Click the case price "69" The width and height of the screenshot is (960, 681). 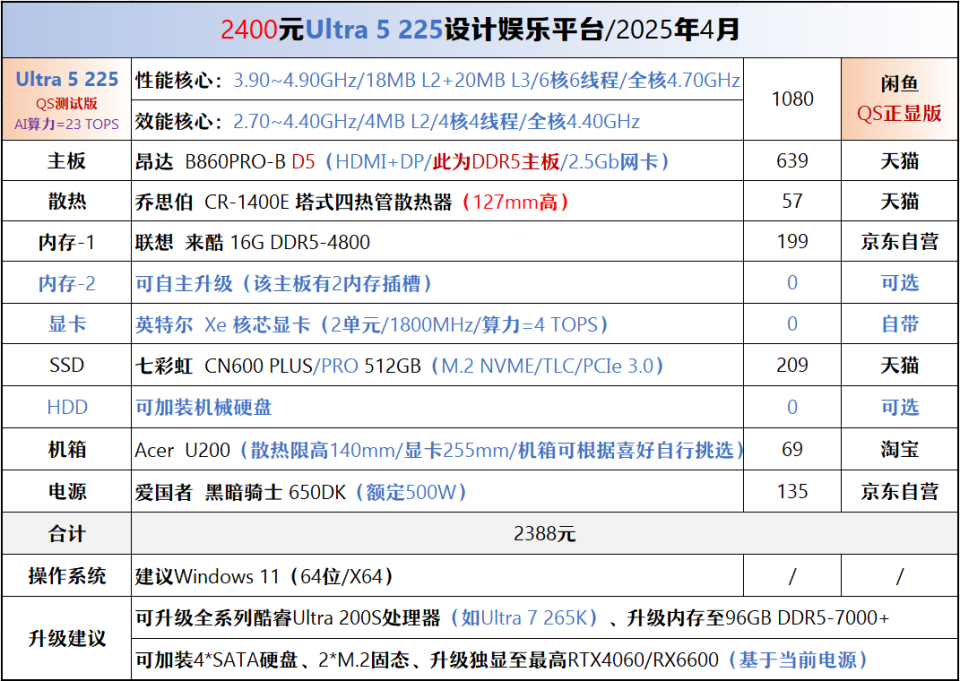click(x=792, y=449)
